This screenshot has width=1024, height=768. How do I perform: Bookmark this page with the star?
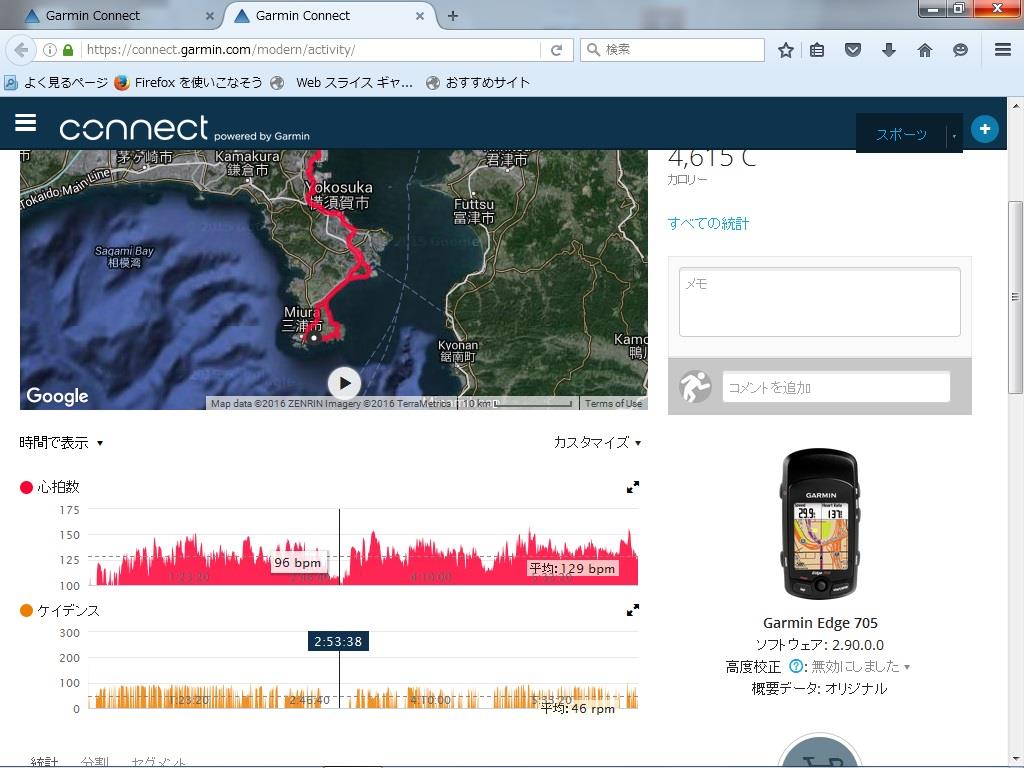(x=786, y=50)
